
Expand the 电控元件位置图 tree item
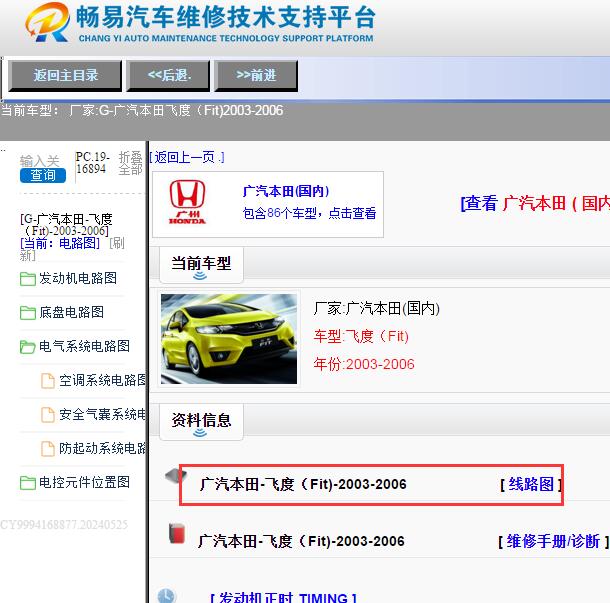coord(84,483)
